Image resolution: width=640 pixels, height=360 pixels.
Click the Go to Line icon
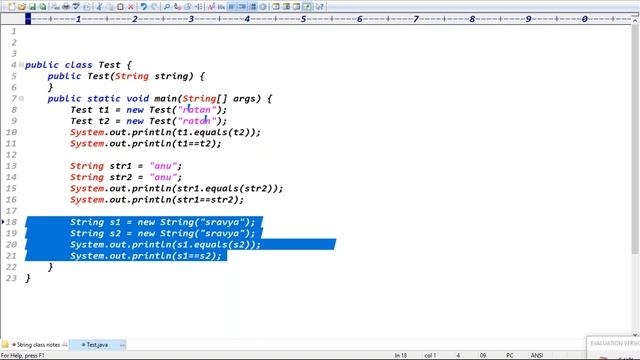coord(198,7)
